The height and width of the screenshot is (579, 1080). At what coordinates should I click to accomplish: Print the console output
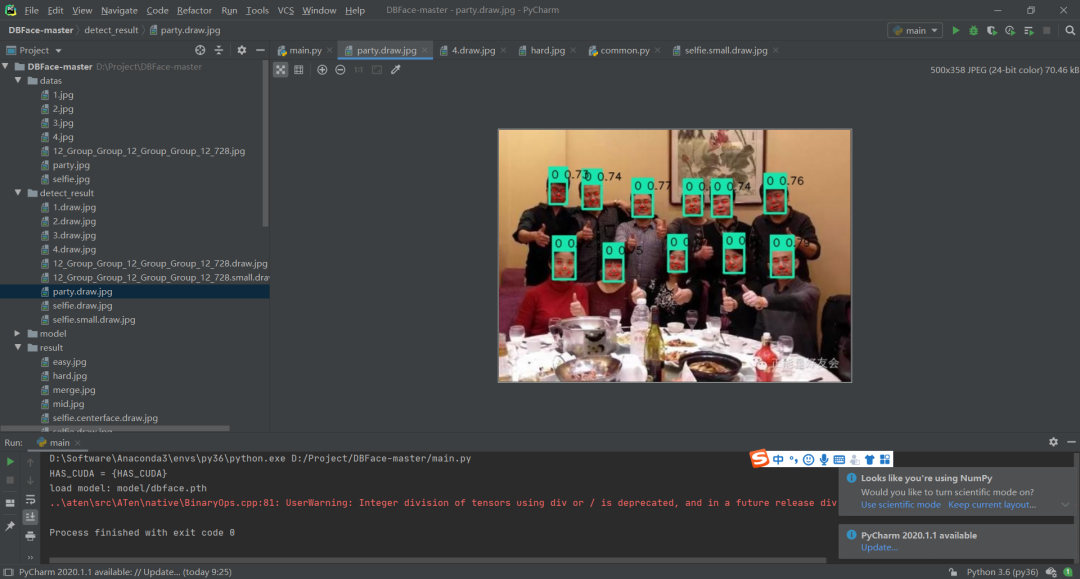30,536
